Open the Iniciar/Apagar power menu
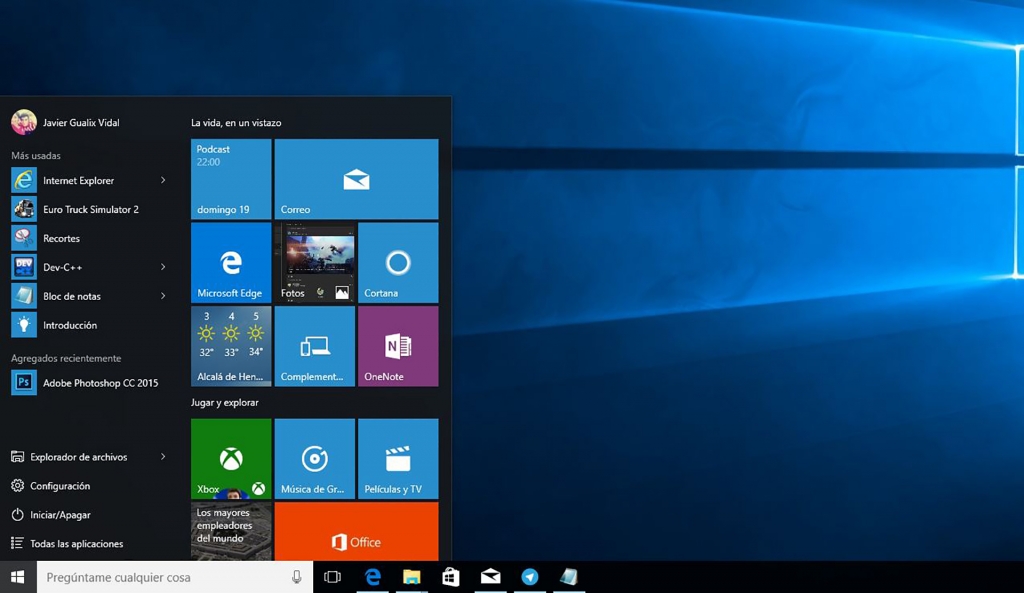The width and height of the screenshot is (1024, 593). pos(60,515)
